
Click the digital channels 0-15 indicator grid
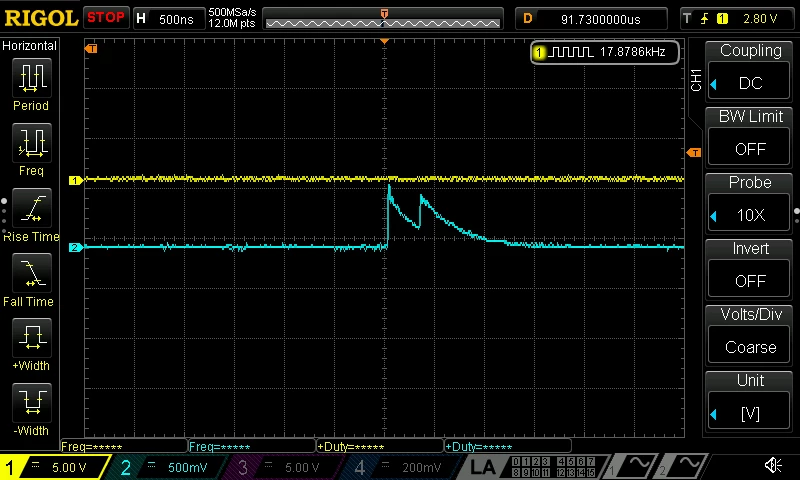coord(553,467)
